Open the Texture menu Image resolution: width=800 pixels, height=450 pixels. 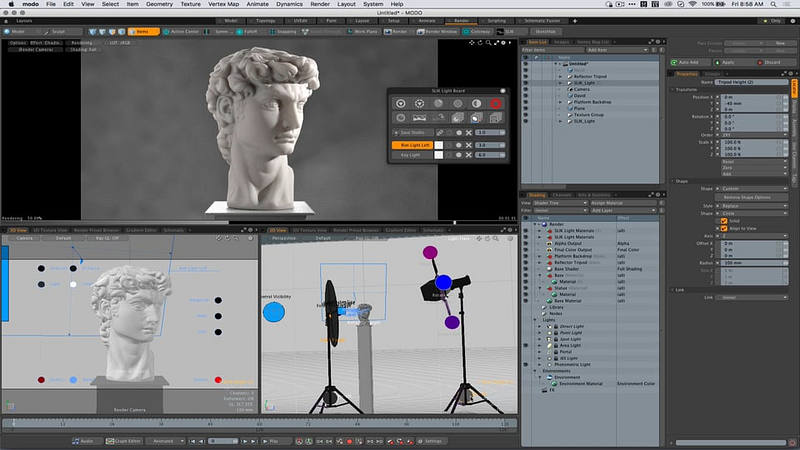pyautogui.click(x=190, y=4)
